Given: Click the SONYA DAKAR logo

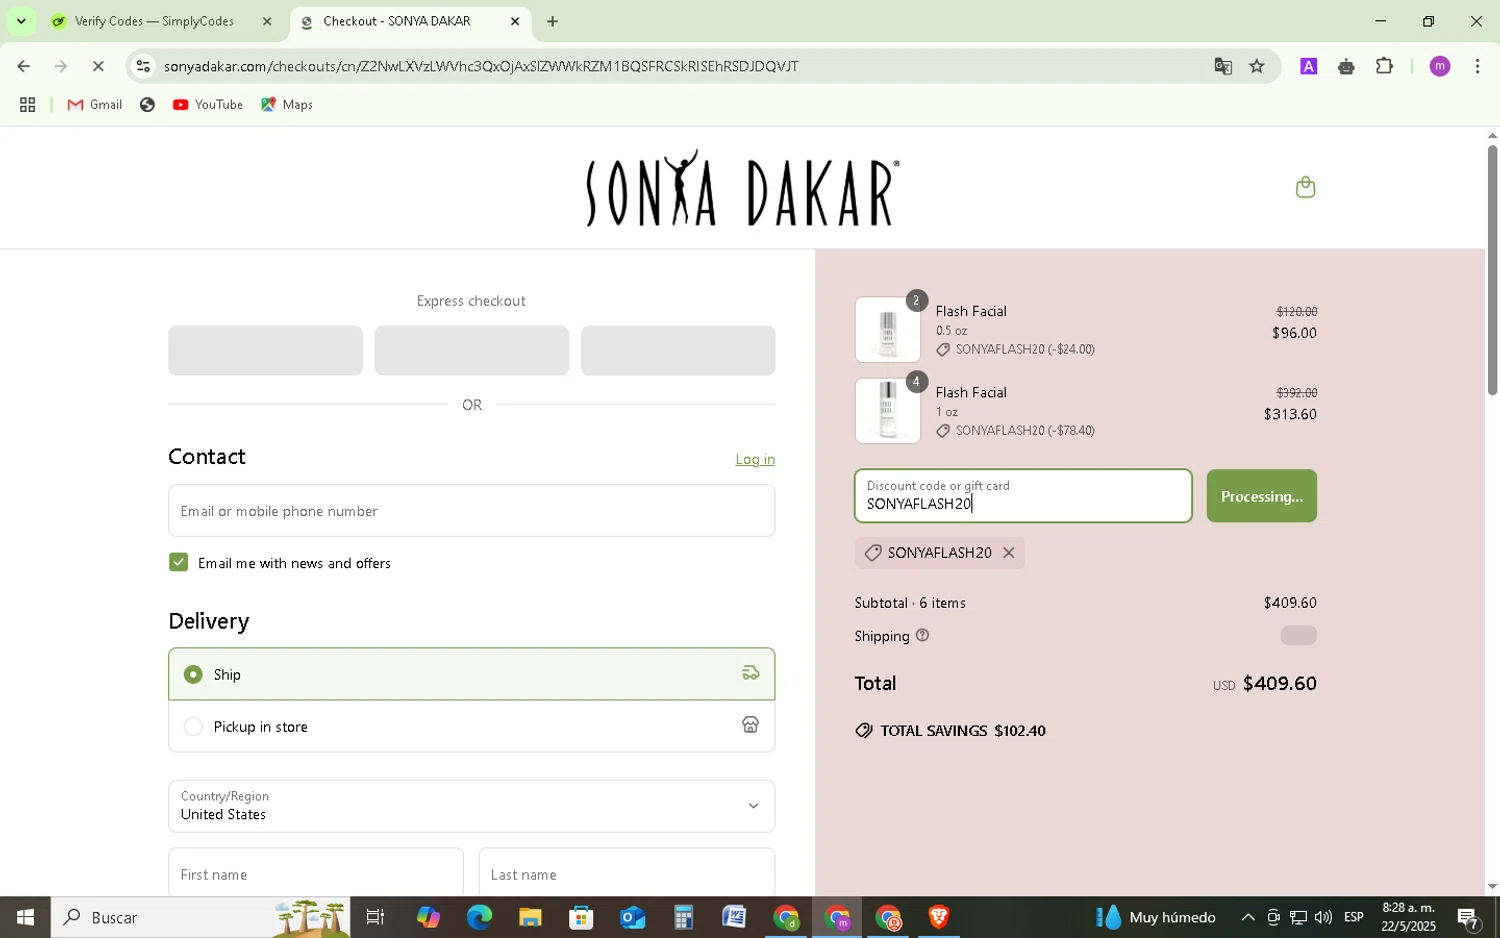Looking at the screenshot, I should (x=742, y=188).
